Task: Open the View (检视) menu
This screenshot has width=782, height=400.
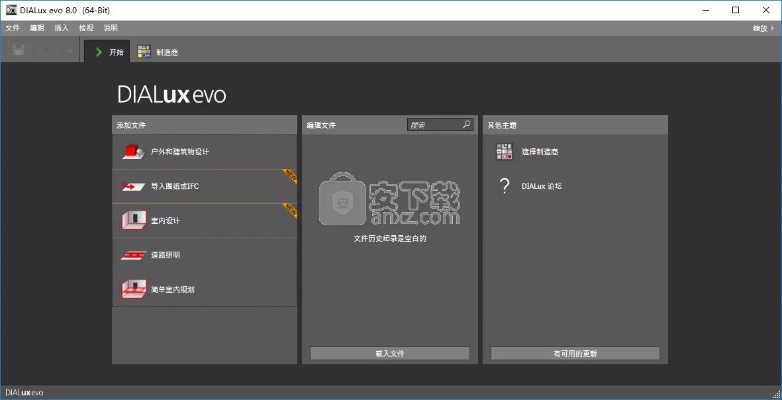Action: point(86,28)
